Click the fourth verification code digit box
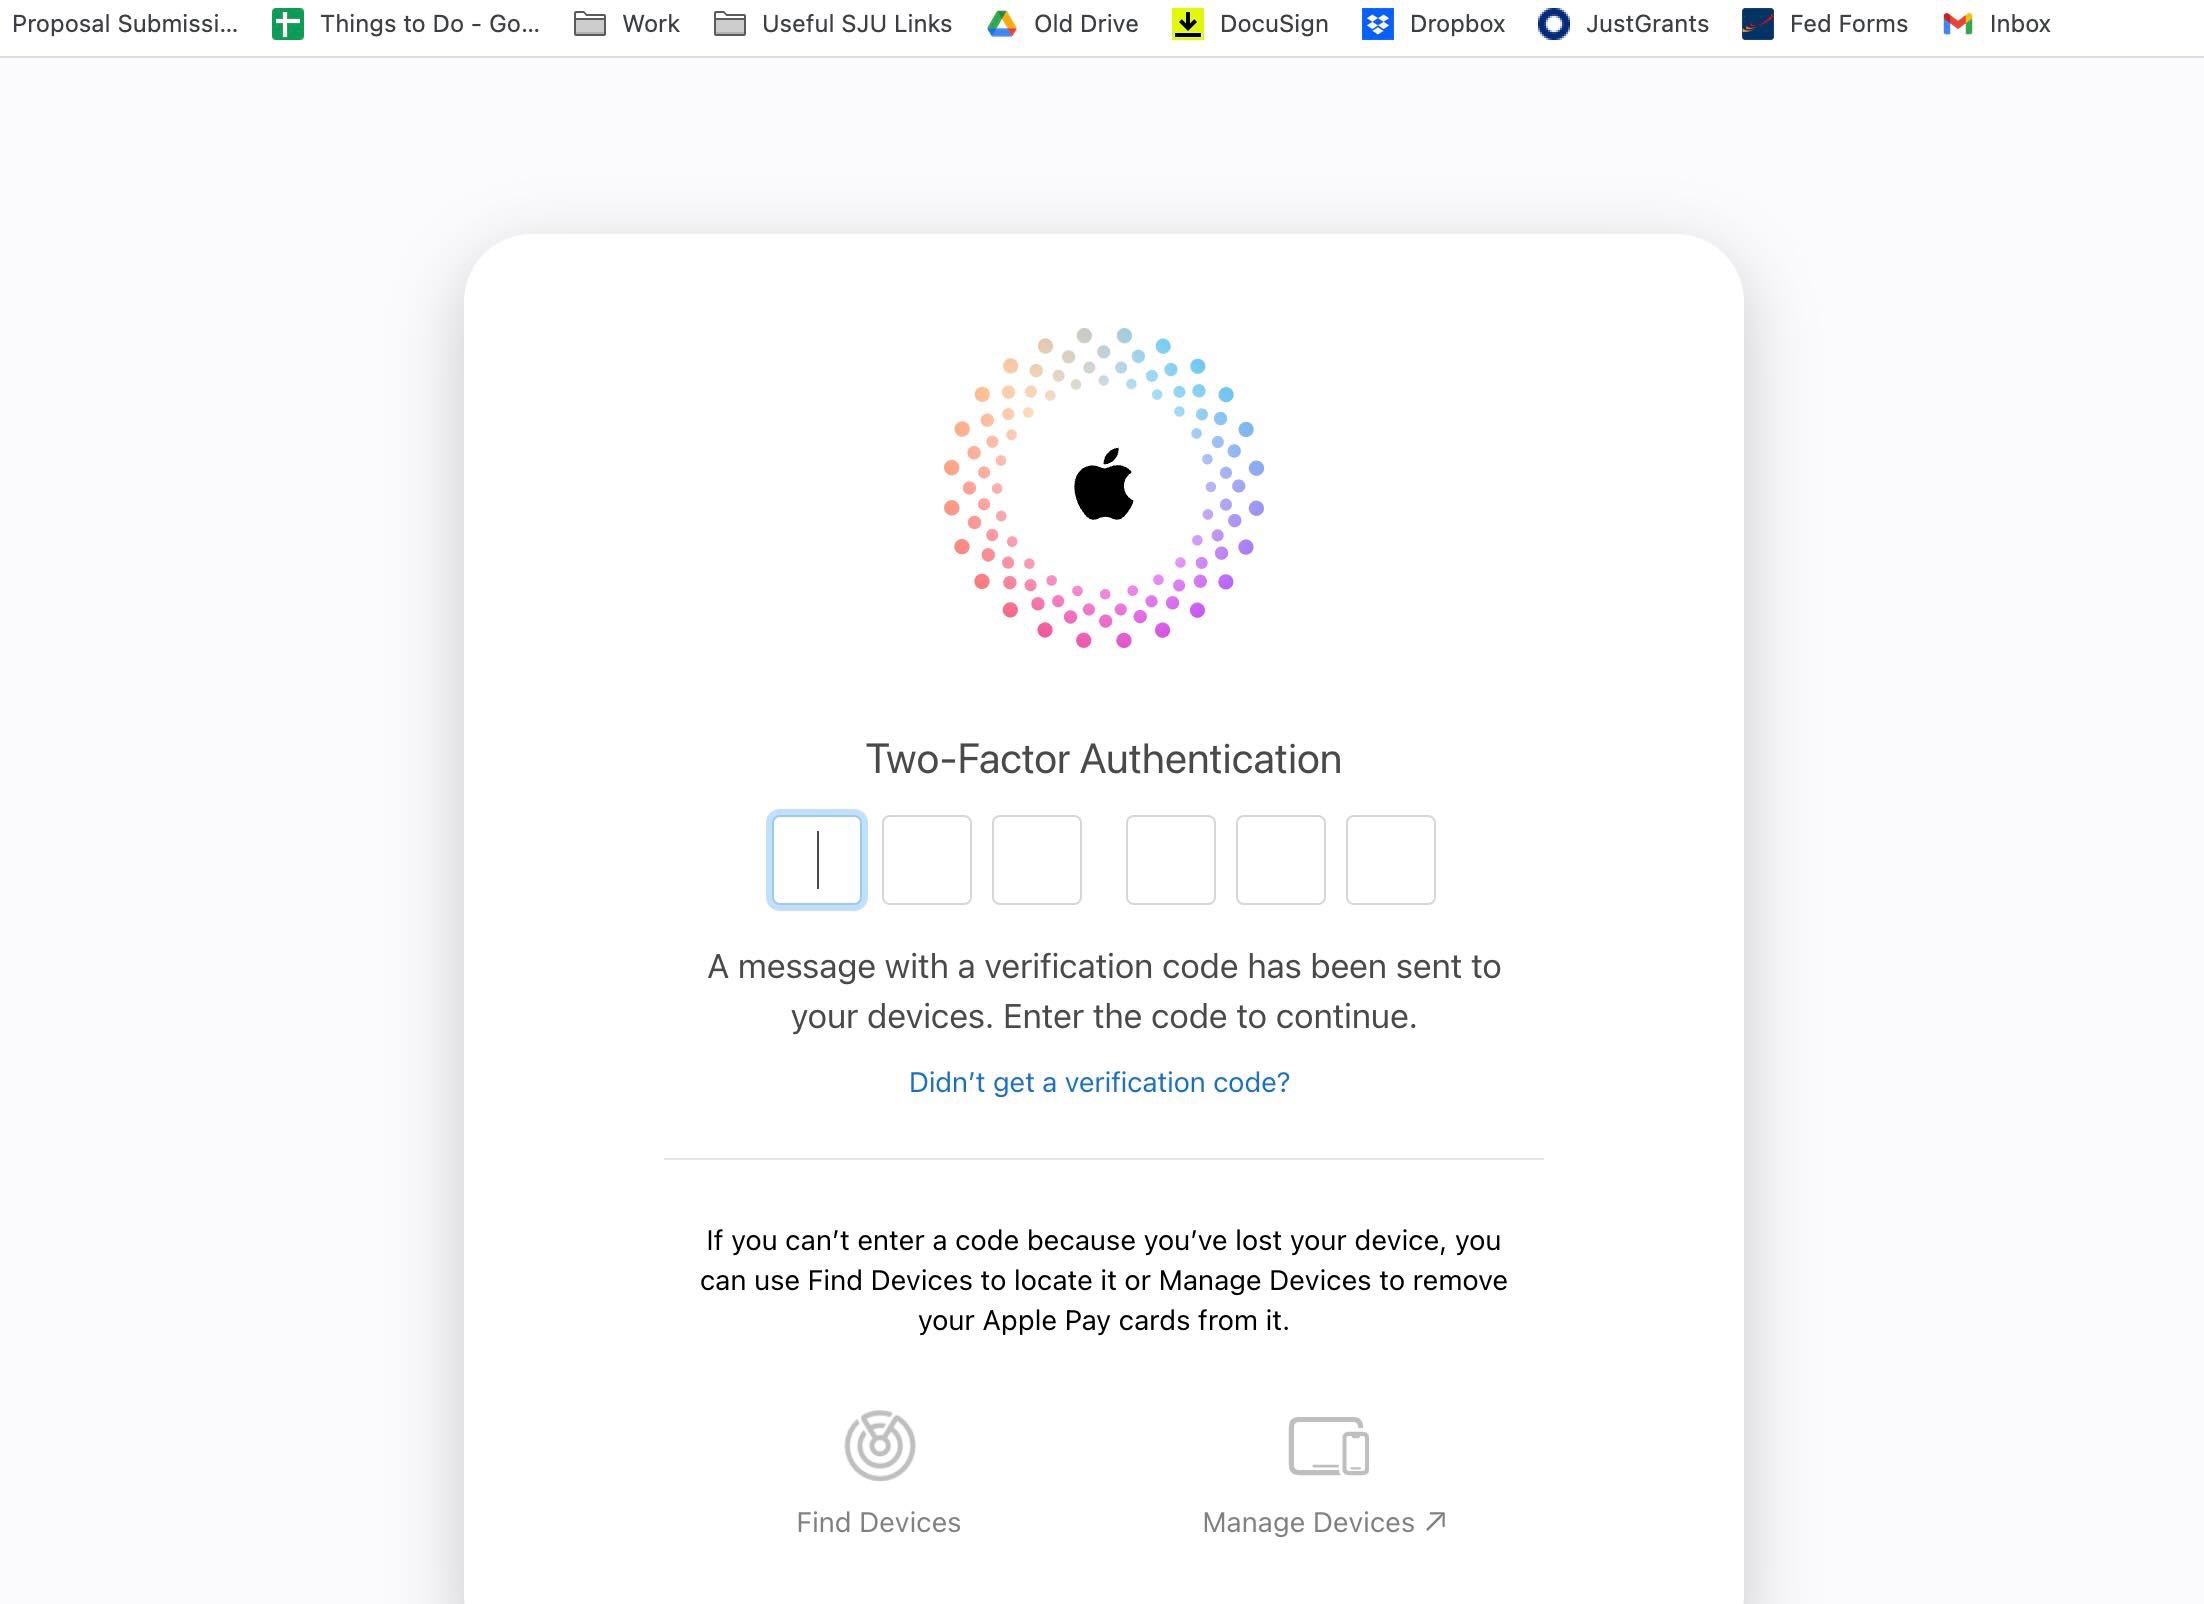 click(x=1170, y=860)
